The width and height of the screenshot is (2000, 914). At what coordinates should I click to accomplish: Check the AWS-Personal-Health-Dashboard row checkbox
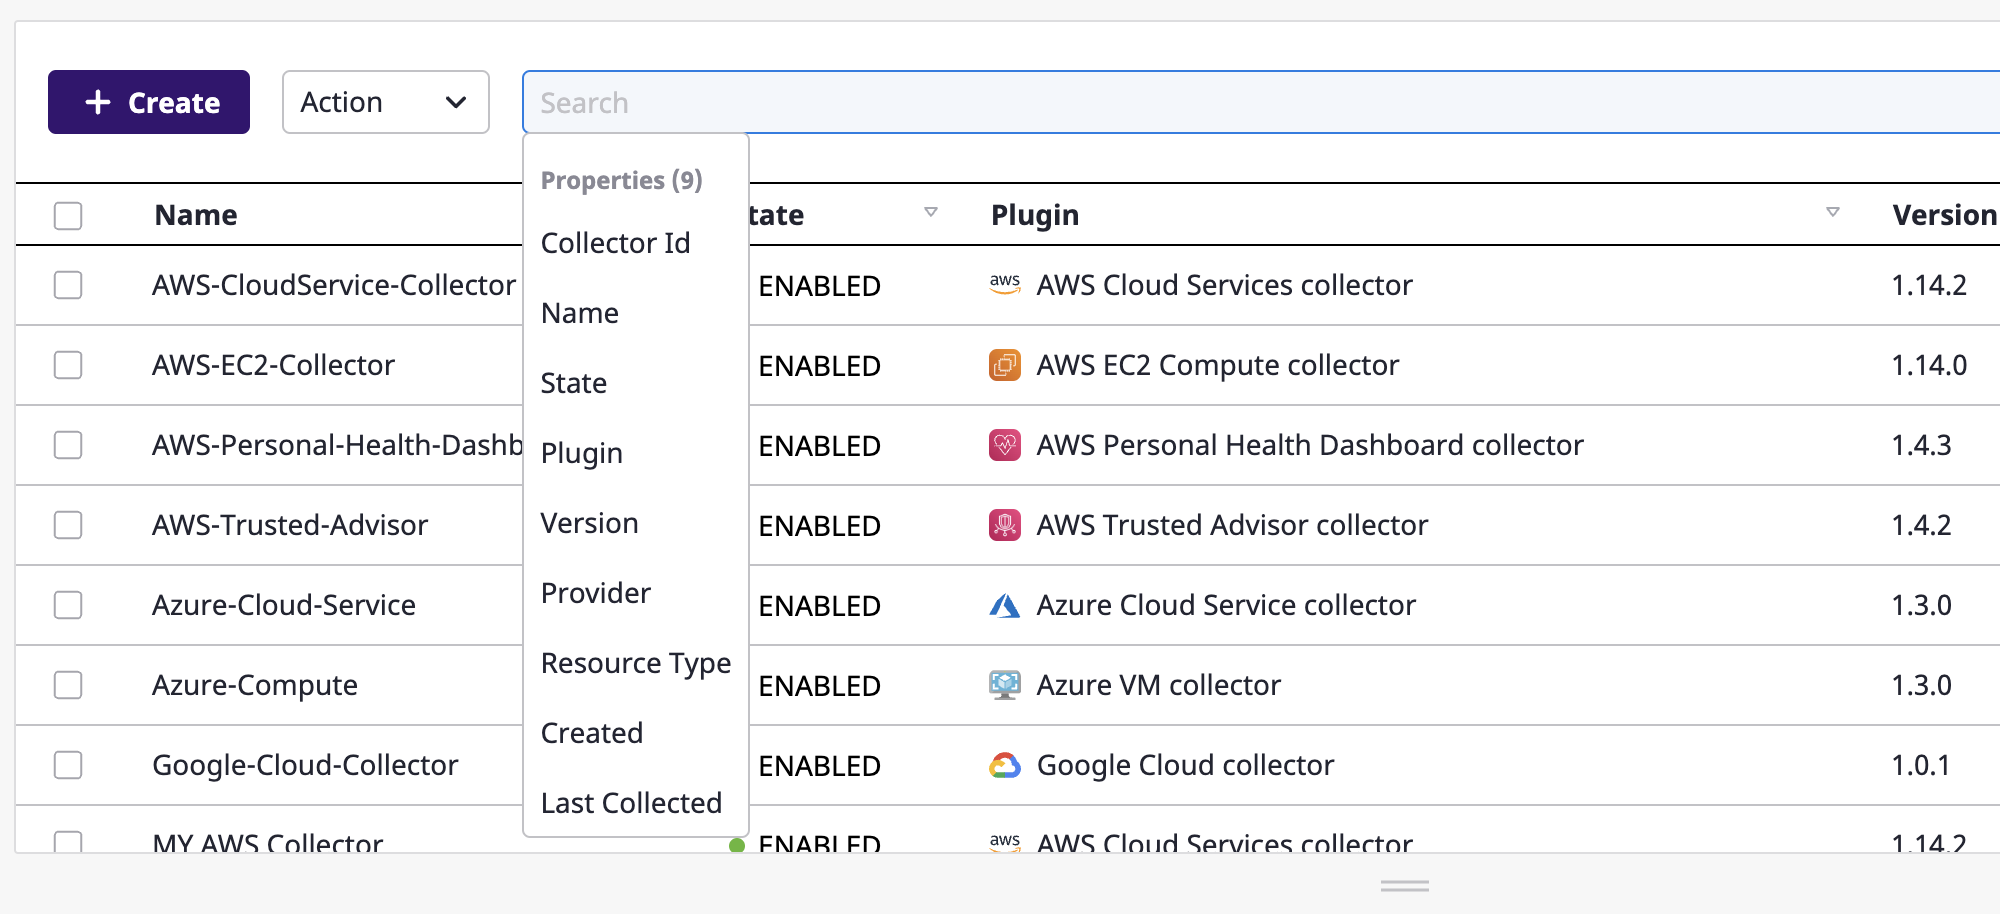(68, 445)
